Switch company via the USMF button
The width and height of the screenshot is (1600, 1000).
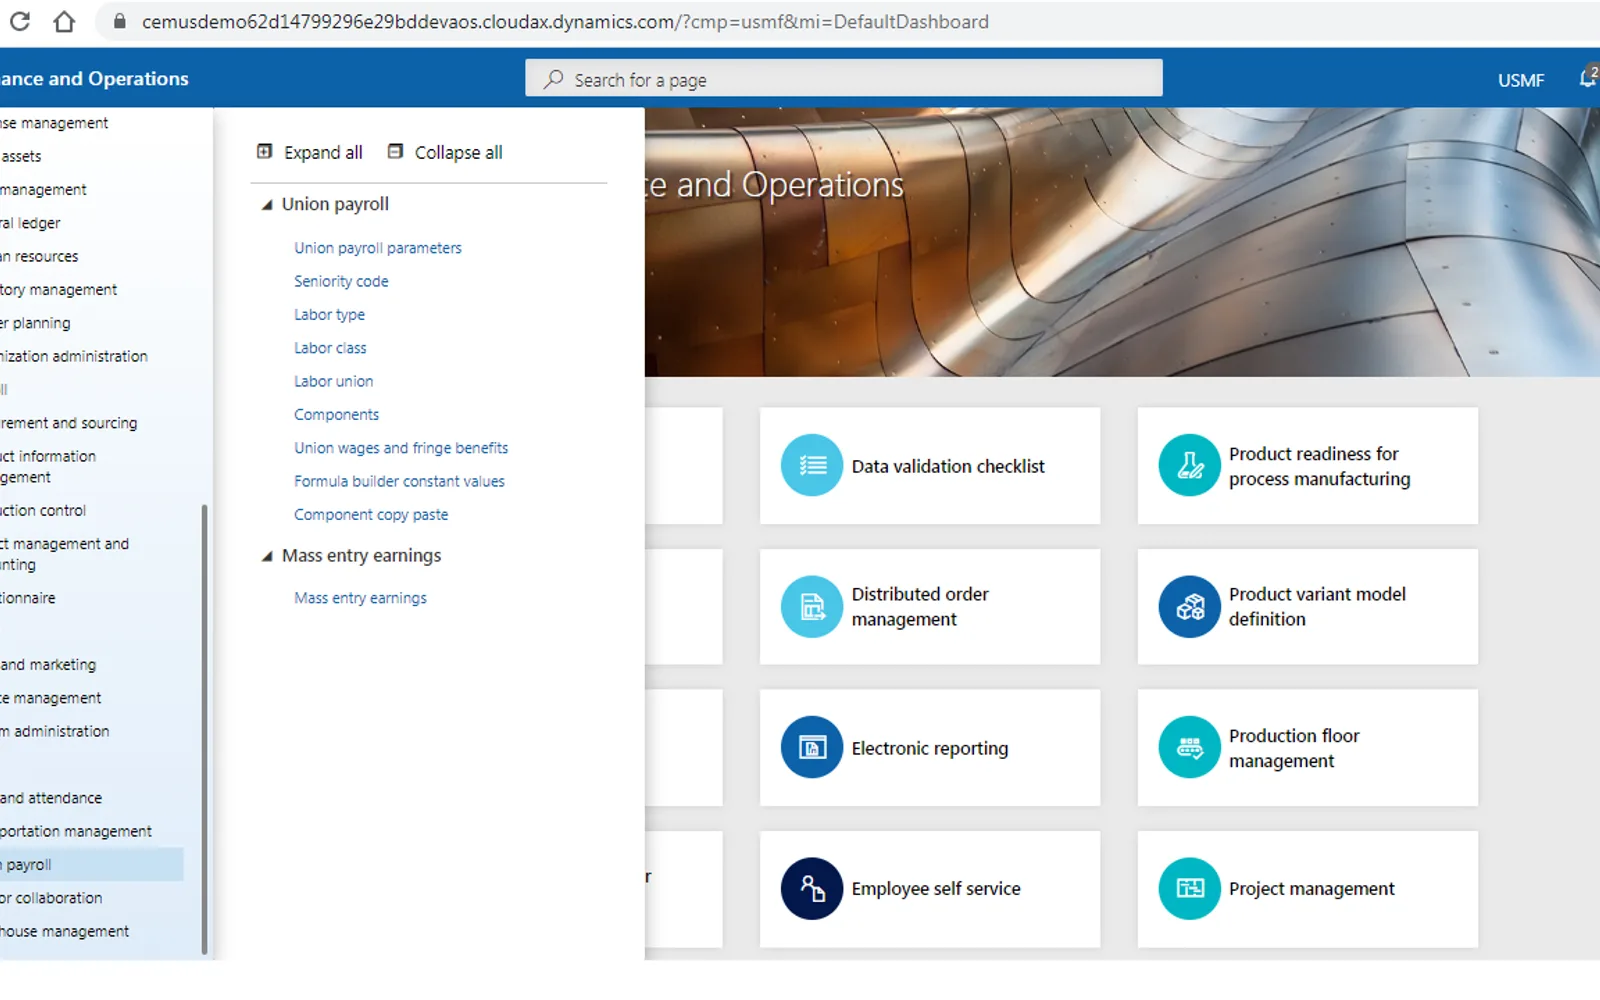(1521, 80)
